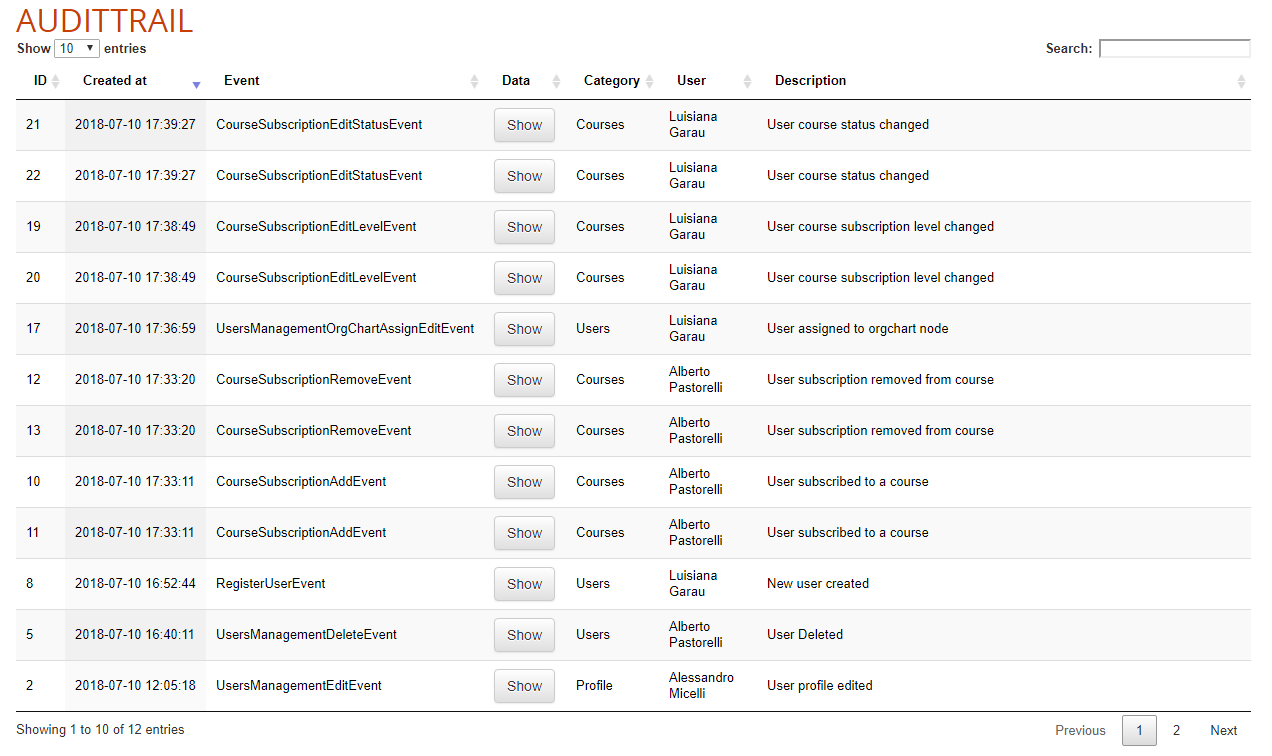The height and width of the screenshot is (756, 1272).
Task: Click sort arrows icon in Data column
Action: 557,81
